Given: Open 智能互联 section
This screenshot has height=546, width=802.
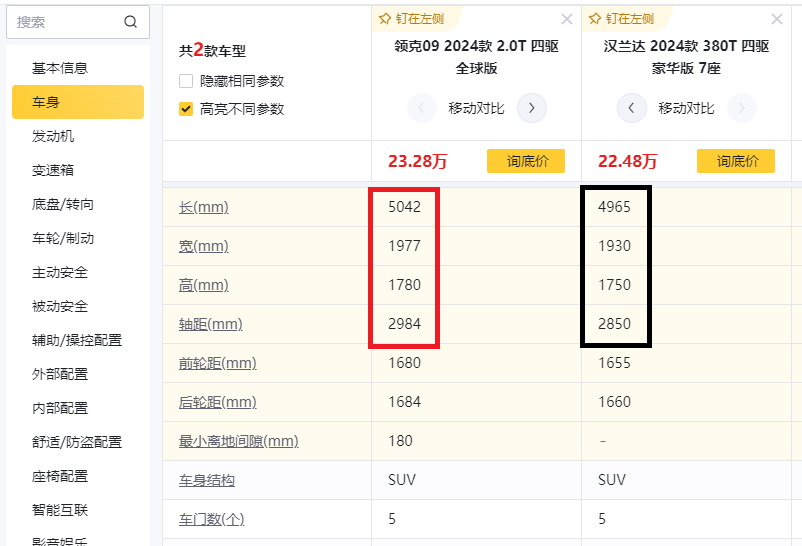Looking at the screenshot, I should (x=60, y=510).
